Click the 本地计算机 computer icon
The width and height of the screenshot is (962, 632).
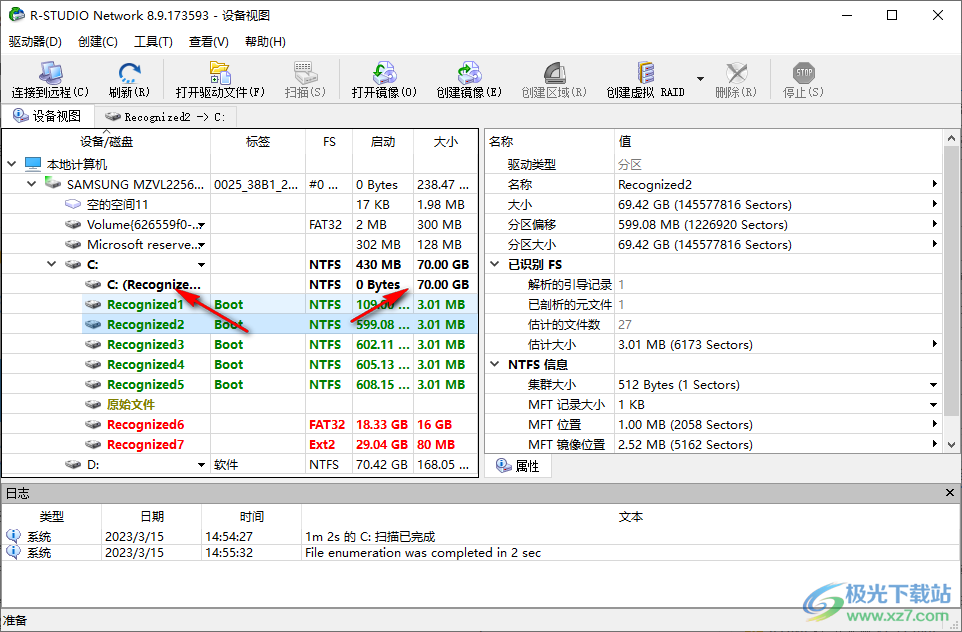pos(33,164)
